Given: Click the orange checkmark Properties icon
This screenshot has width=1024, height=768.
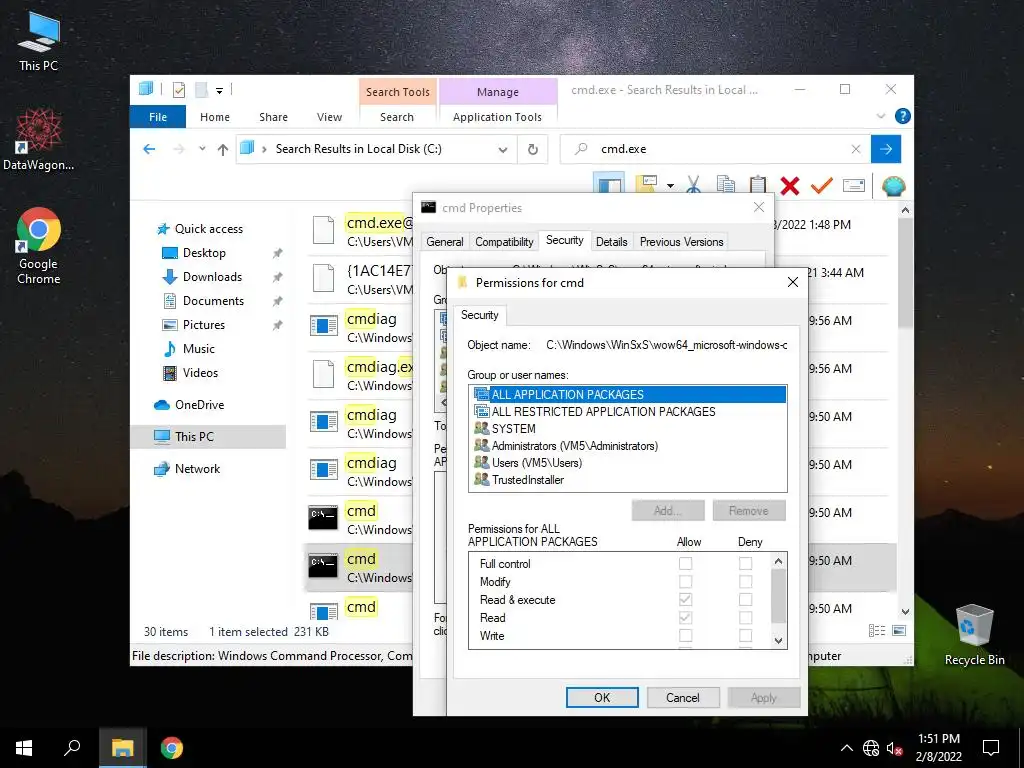Looking at the screenshot, I should pos(822,185).
